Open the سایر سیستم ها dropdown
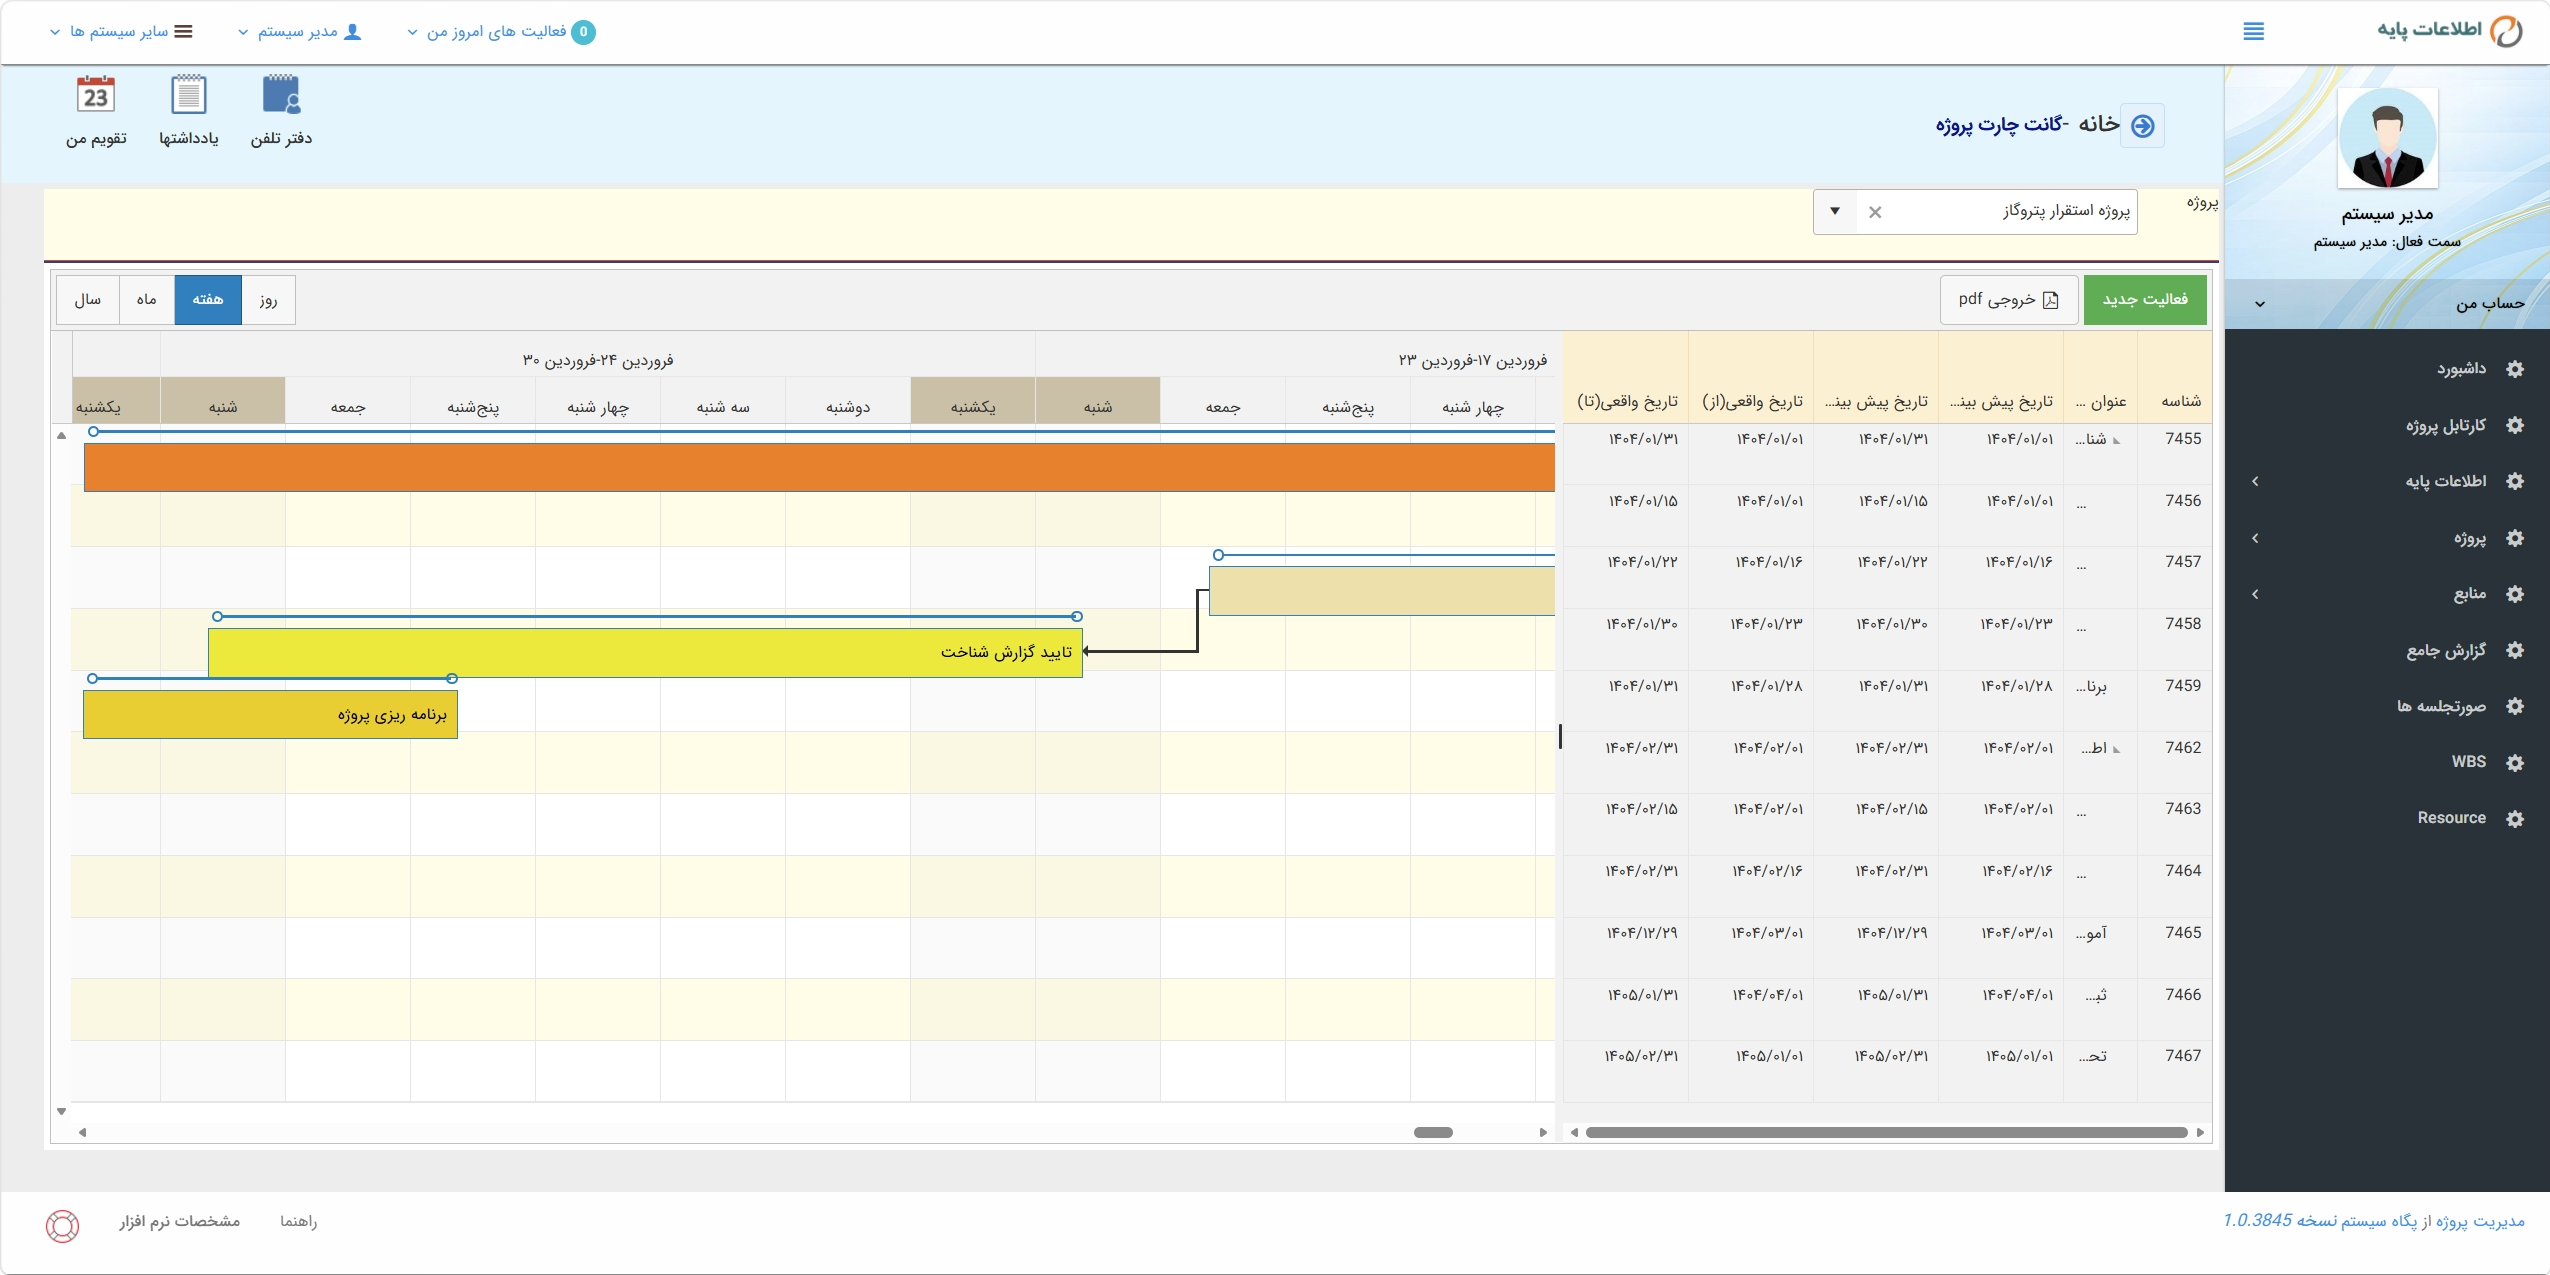Image resolution: width=2550 pixels, height=1275 pixels. click(x=121, y=32)
